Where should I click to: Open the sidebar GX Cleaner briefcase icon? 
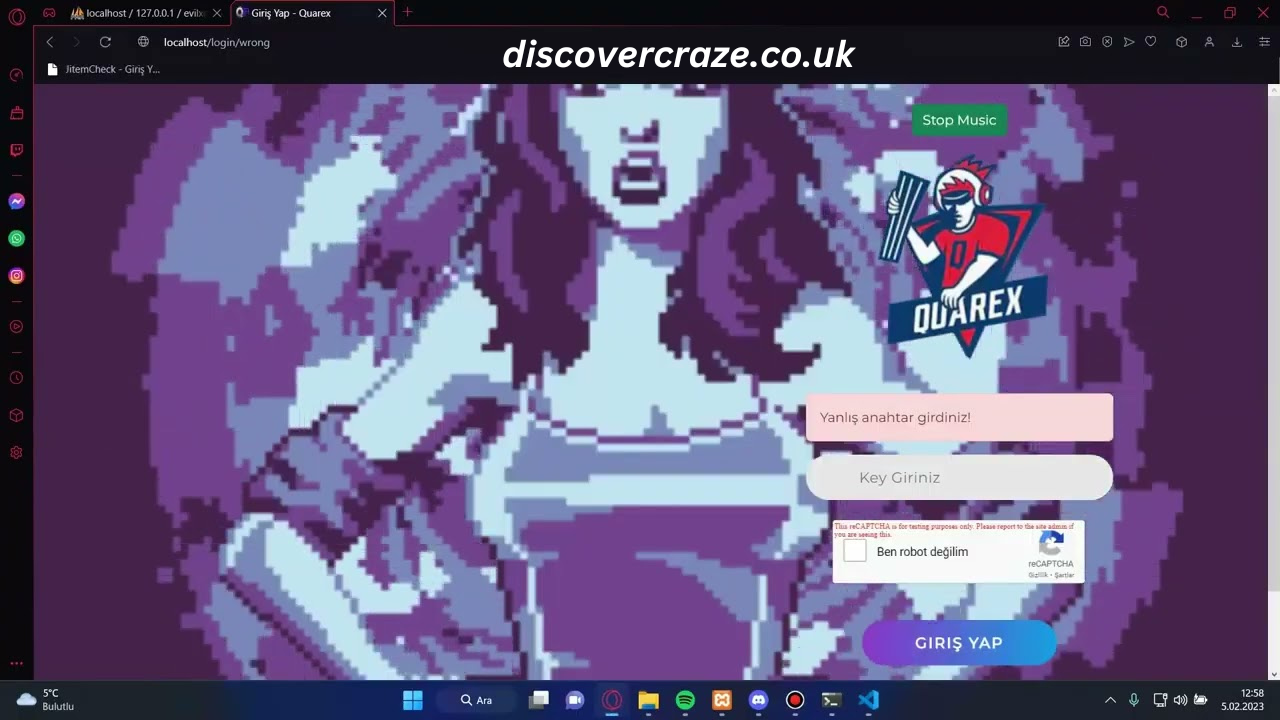pyautogui.click(x=16, y=113)
